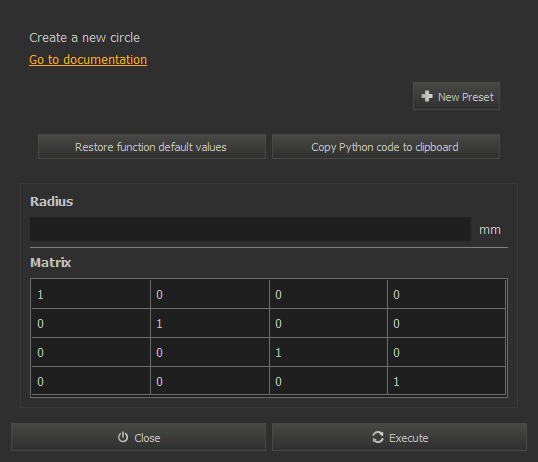Focus the Radius input field
This screenshot has width=538, height=462.
(x=250, y=229)
